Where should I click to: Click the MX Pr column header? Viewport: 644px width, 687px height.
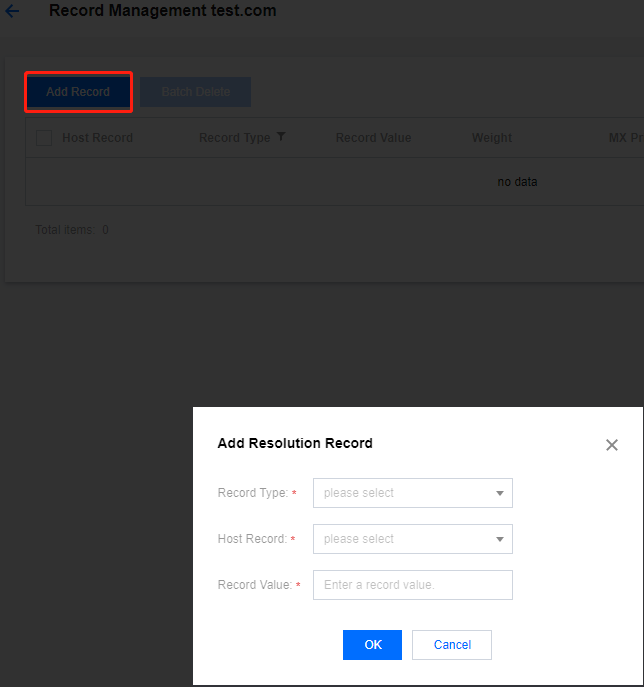(x=626, y=138)
